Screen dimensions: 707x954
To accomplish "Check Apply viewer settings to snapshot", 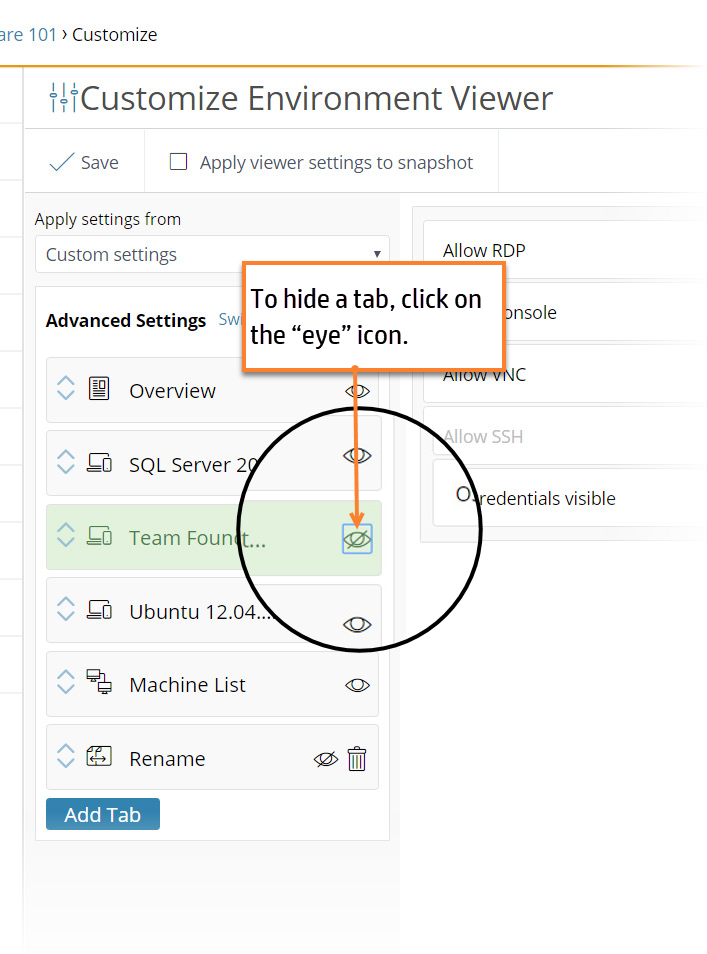I will pyautogui.click(x=178, y=160).
